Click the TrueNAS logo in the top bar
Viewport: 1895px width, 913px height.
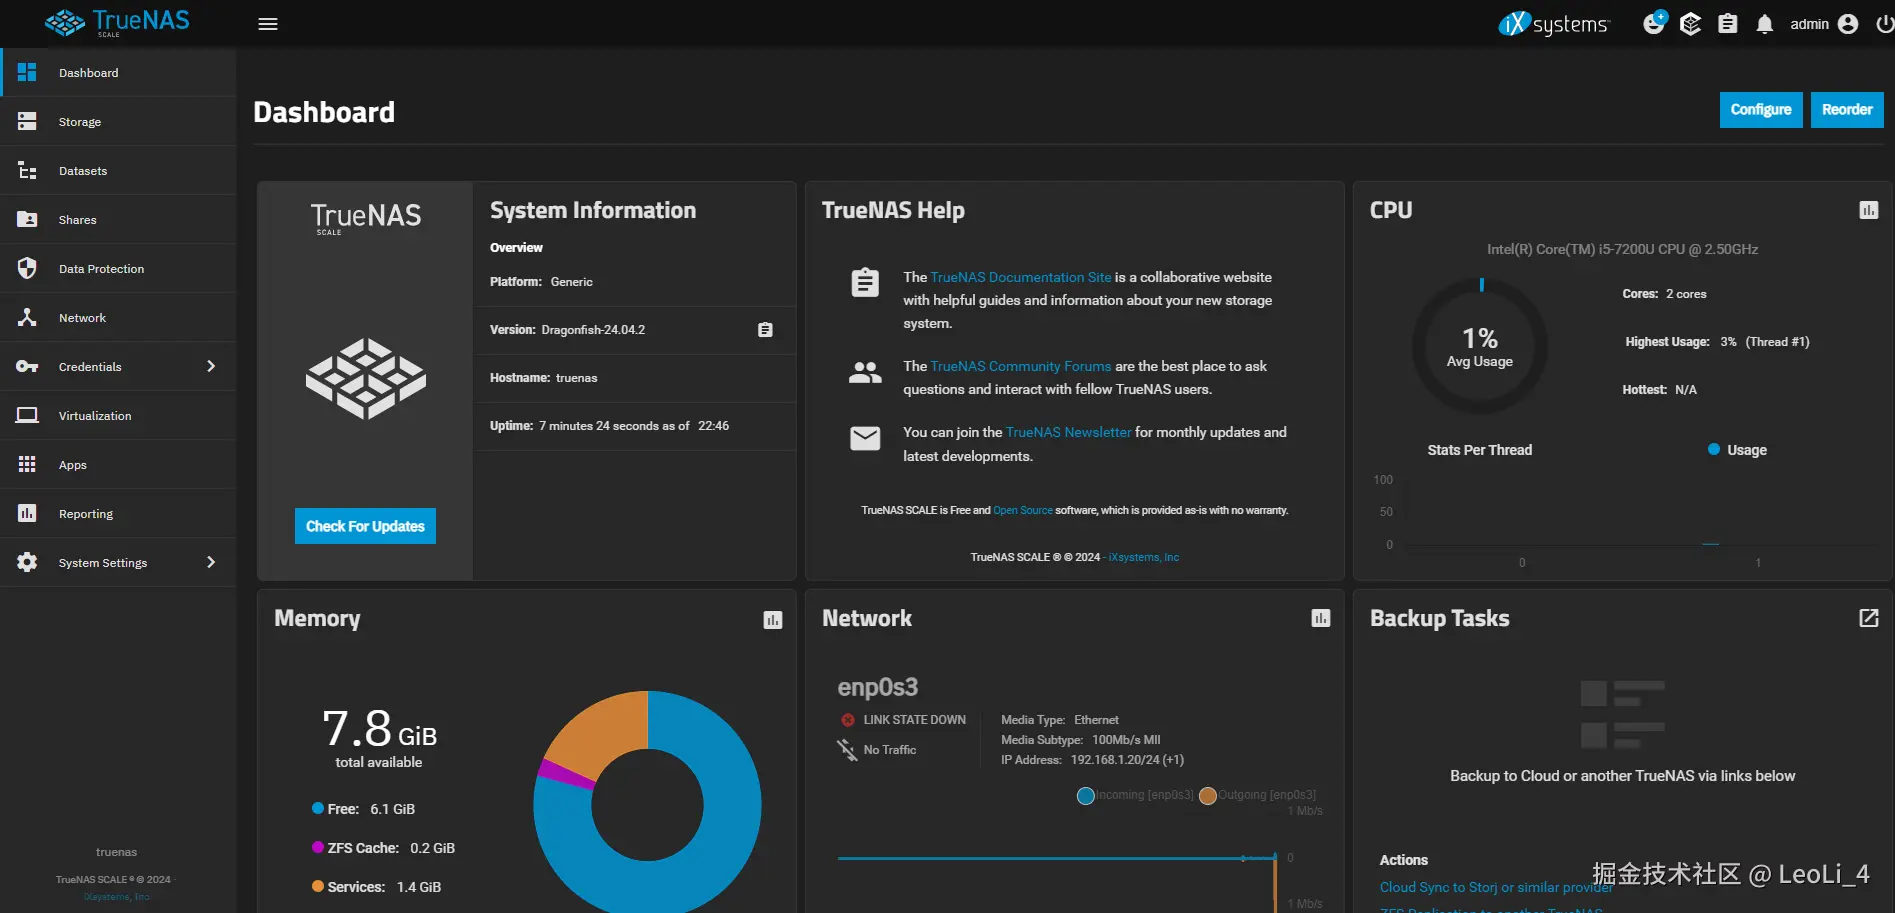(117, 22)
